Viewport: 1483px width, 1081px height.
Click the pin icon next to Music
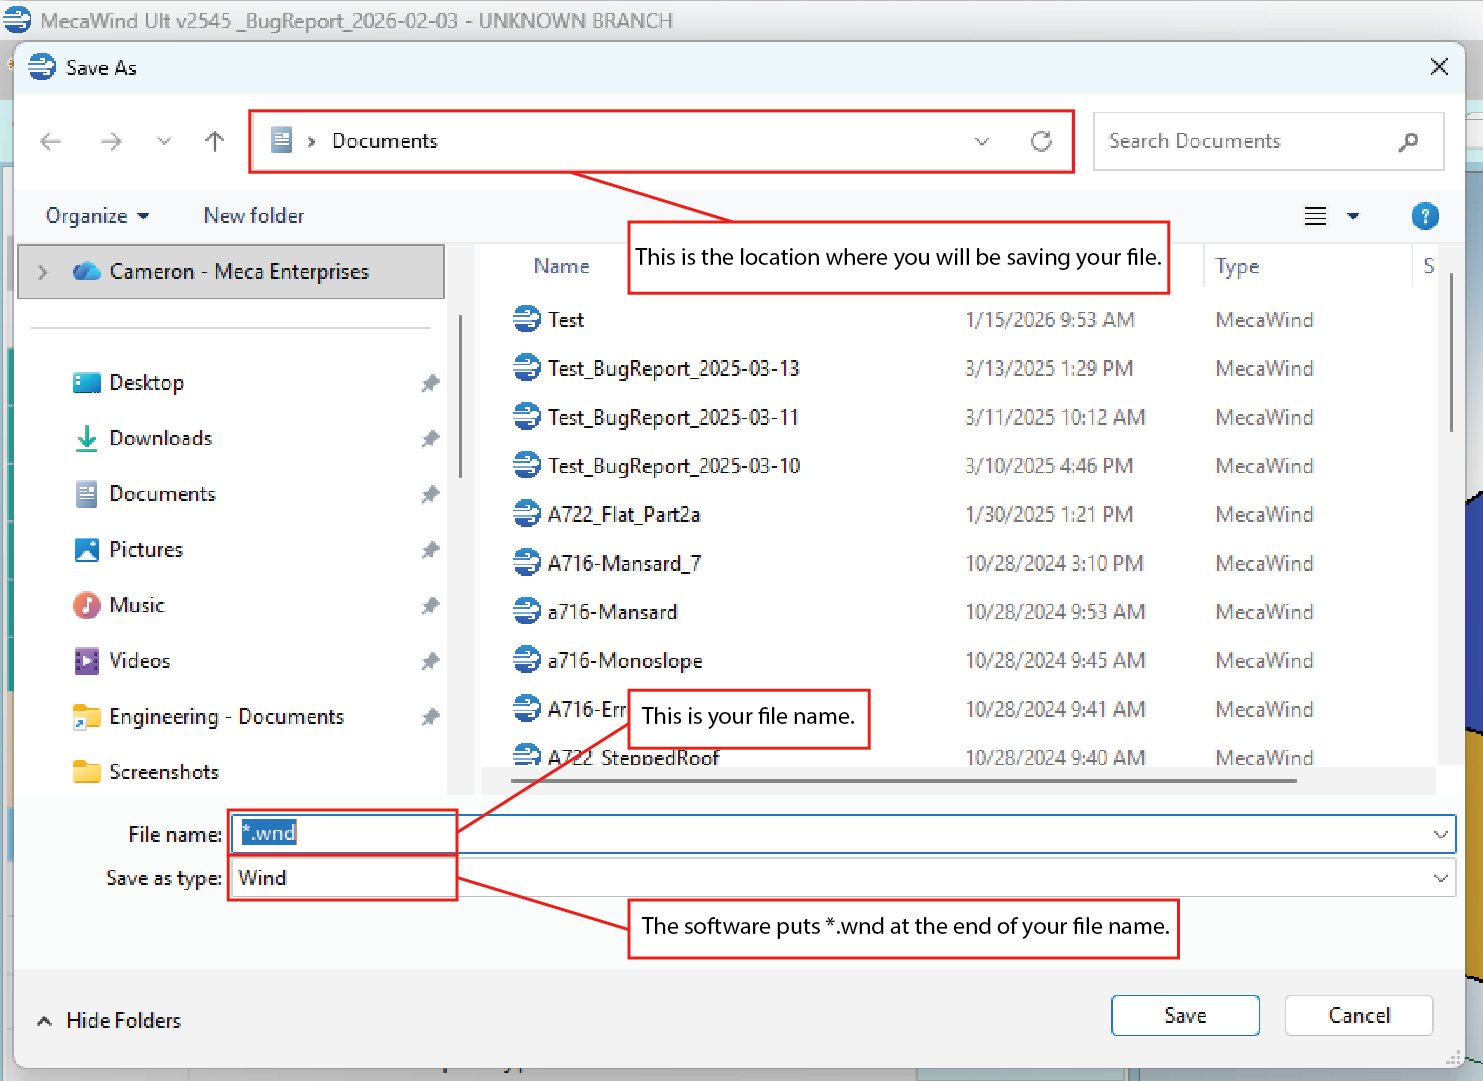click(430, 606)
